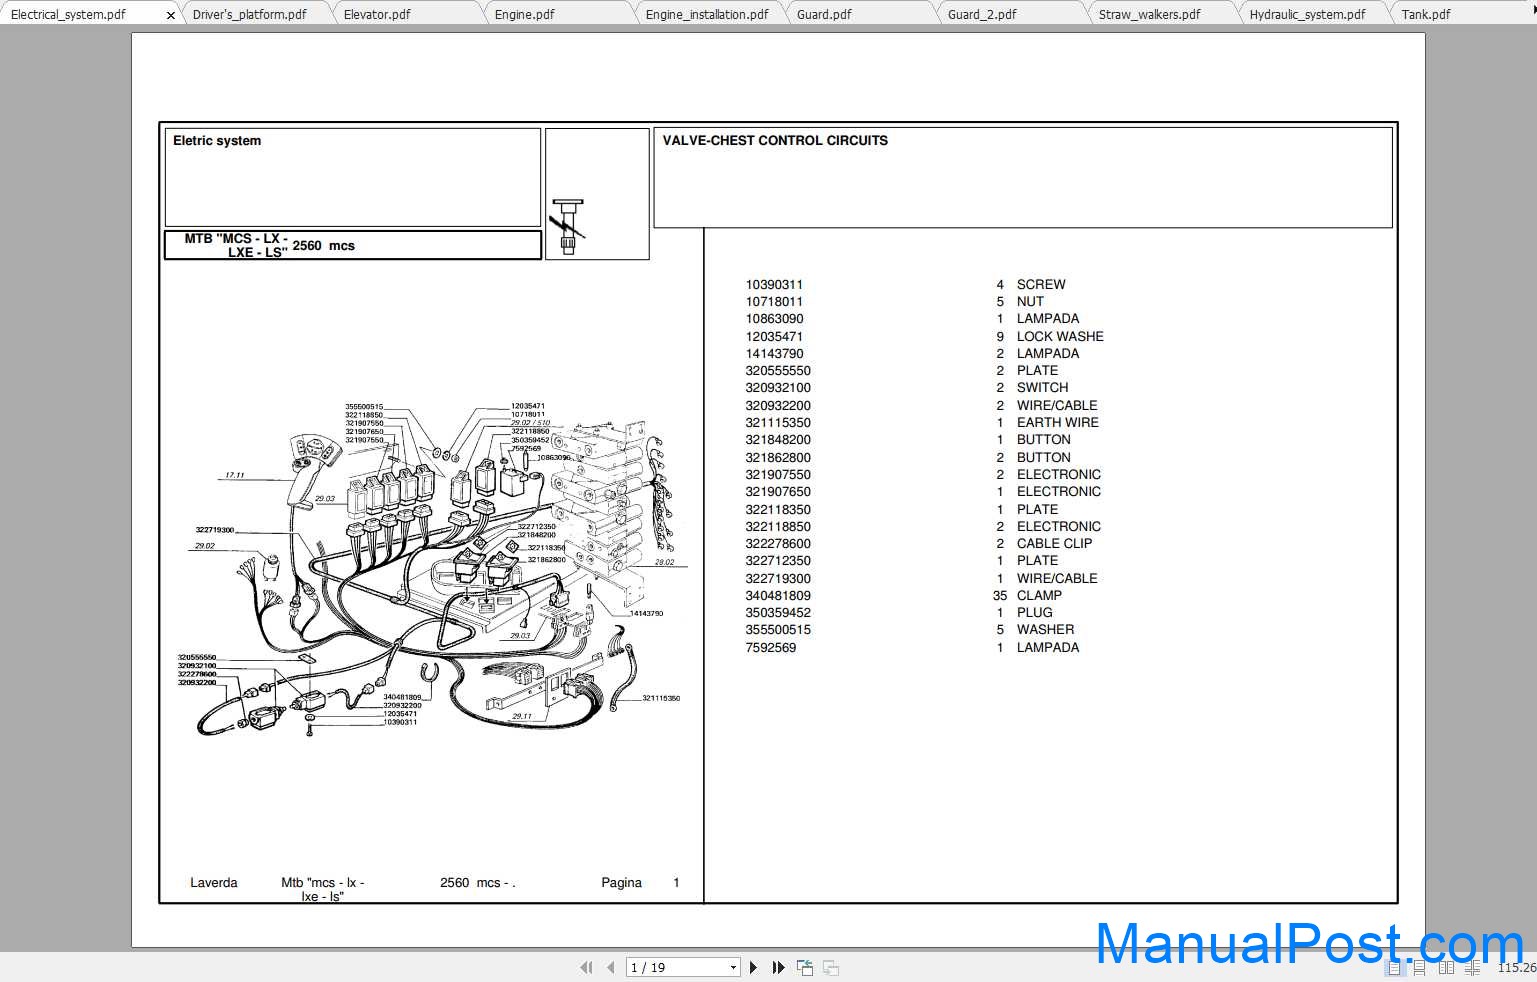1537x982 pixels.
Task: Click the Eletric system title
Action: 217,141
